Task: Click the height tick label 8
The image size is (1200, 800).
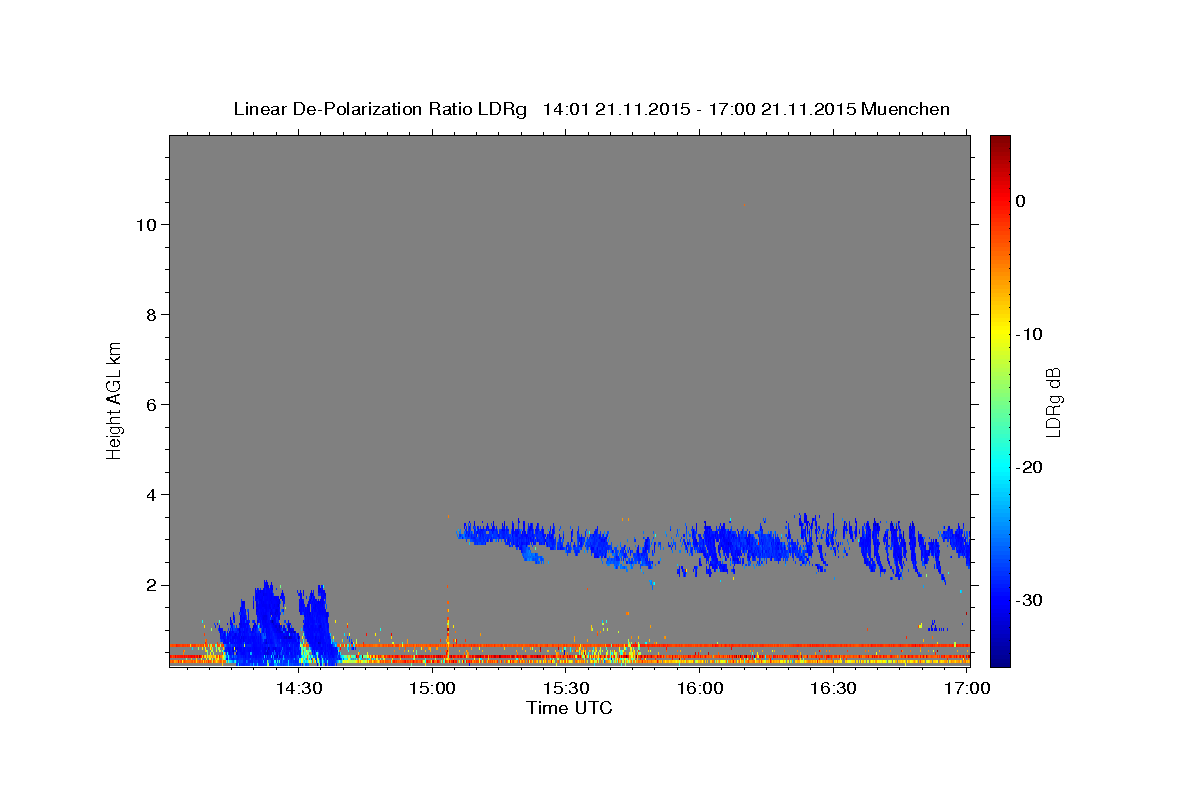Action: click(x=150, y=315)
